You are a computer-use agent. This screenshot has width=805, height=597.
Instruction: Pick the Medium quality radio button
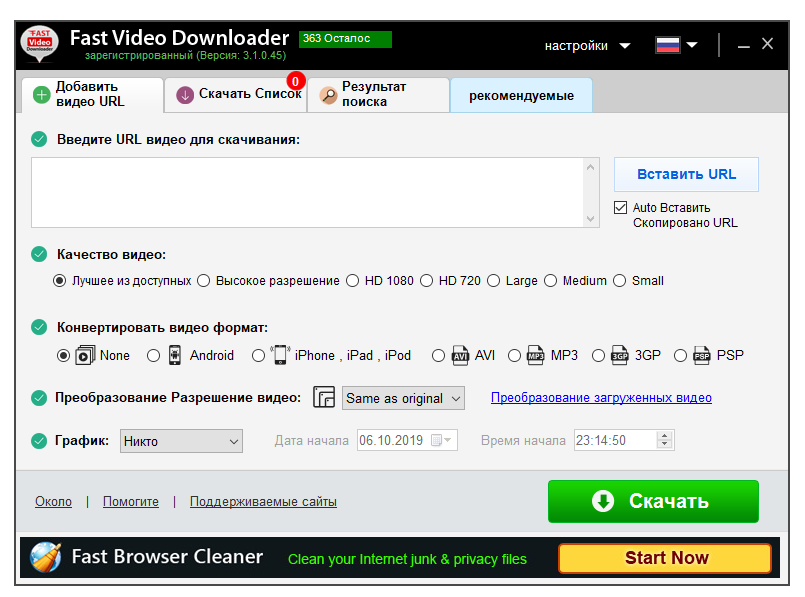(550, 281)
